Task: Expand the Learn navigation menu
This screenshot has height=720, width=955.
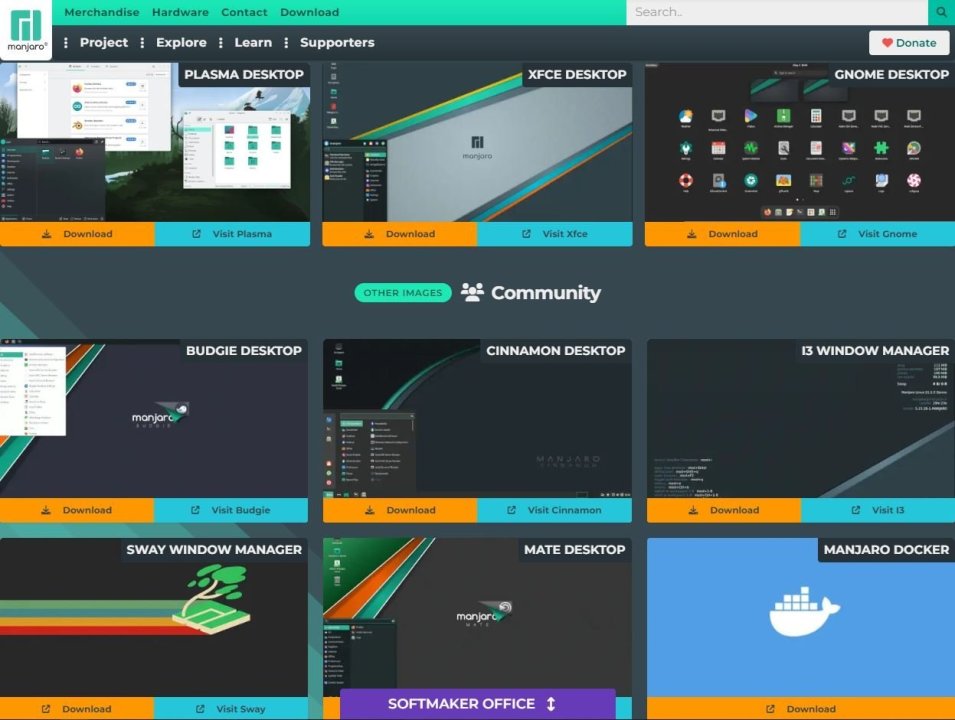Action: 253,43
